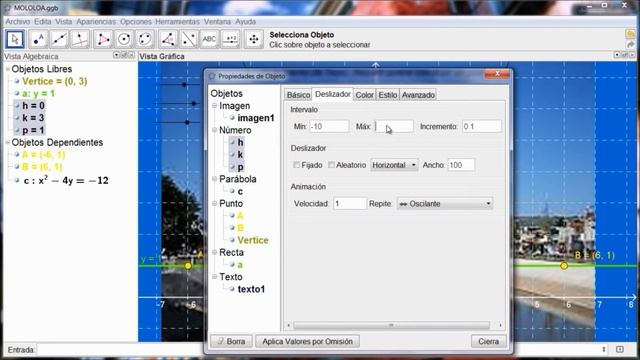
Task: Click the redo icon in toolbar corner
Action: coord(631,44)
